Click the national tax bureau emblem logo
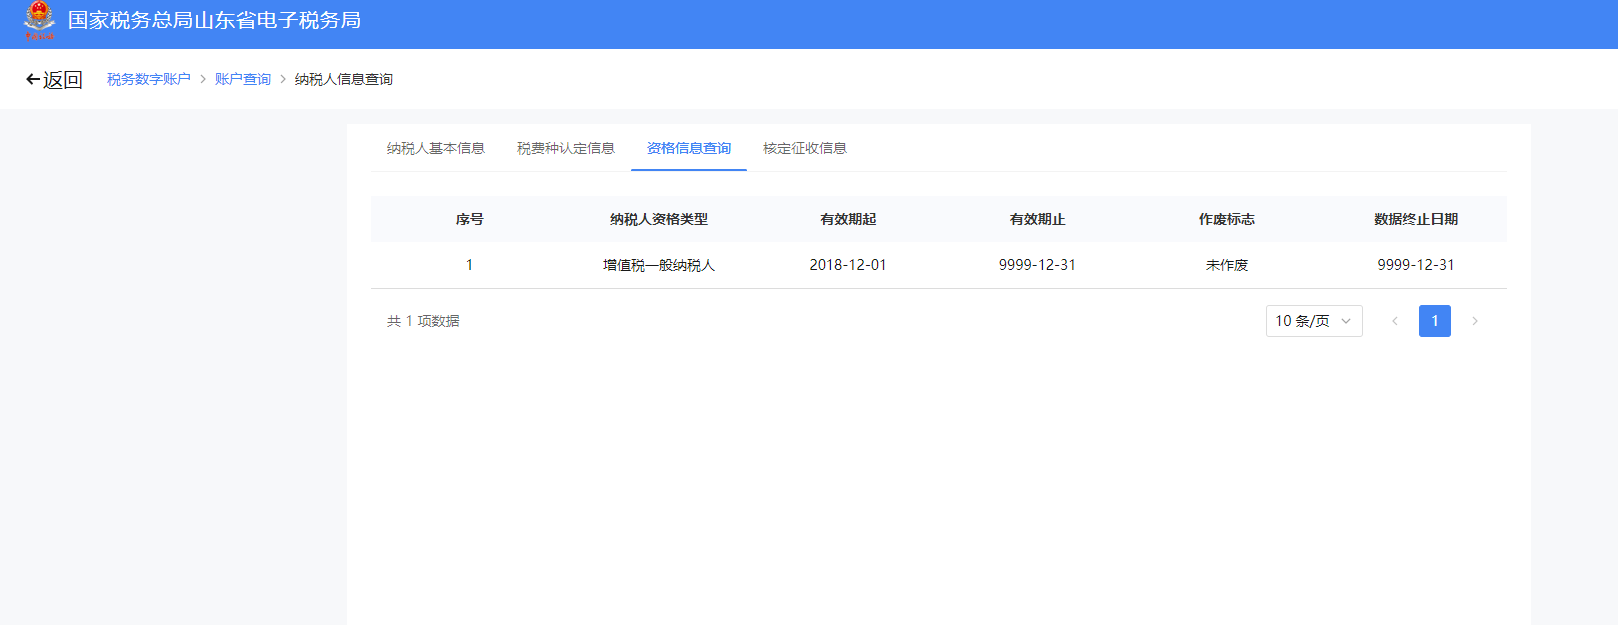The height and width of the screenshot is (625, 1618). tap(39, 20)
